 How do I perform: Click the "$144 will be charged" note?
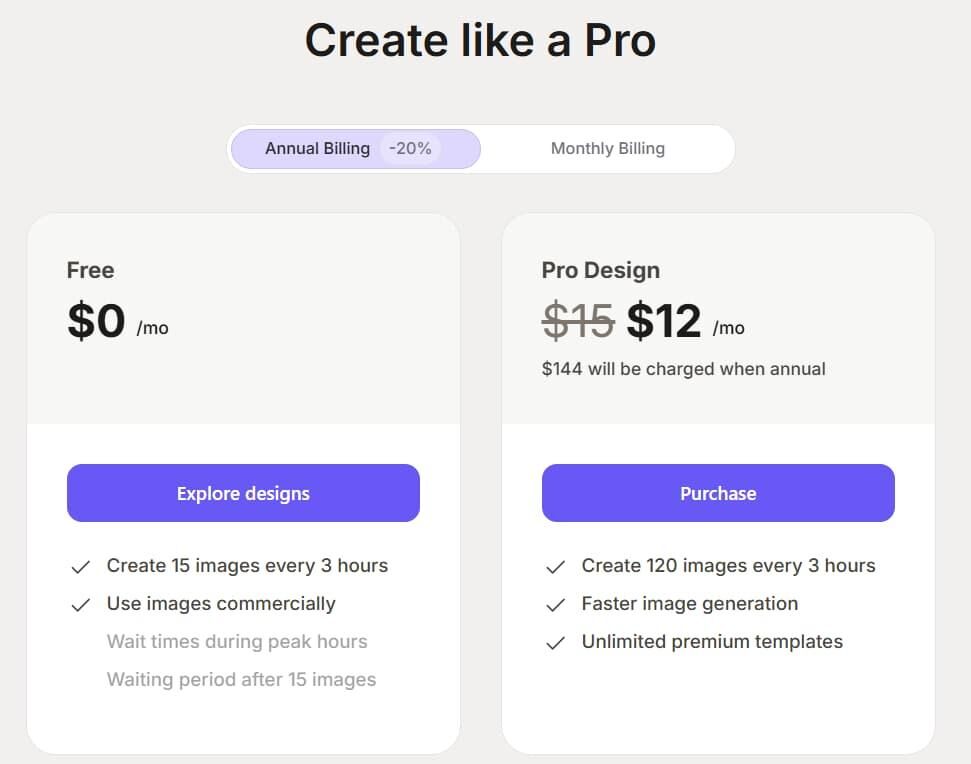pos(683,369)
